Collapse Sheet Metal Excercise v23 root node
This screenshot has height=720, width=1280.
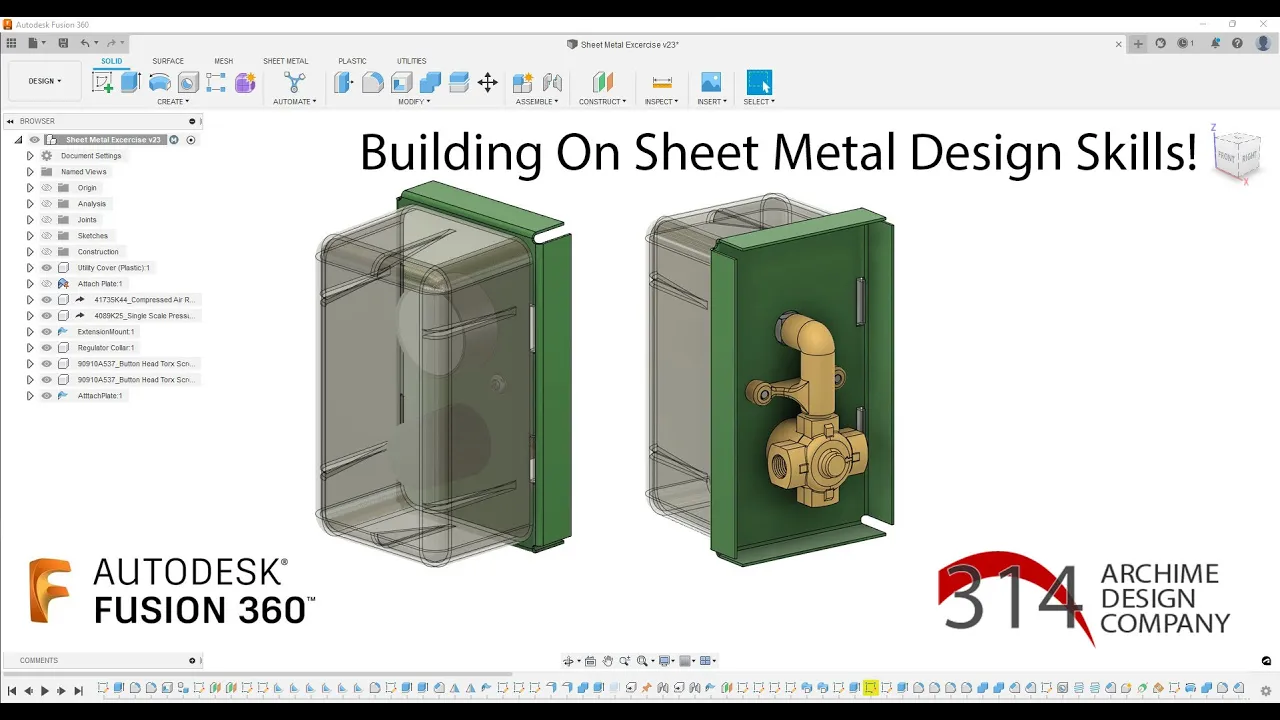[18, 140]
